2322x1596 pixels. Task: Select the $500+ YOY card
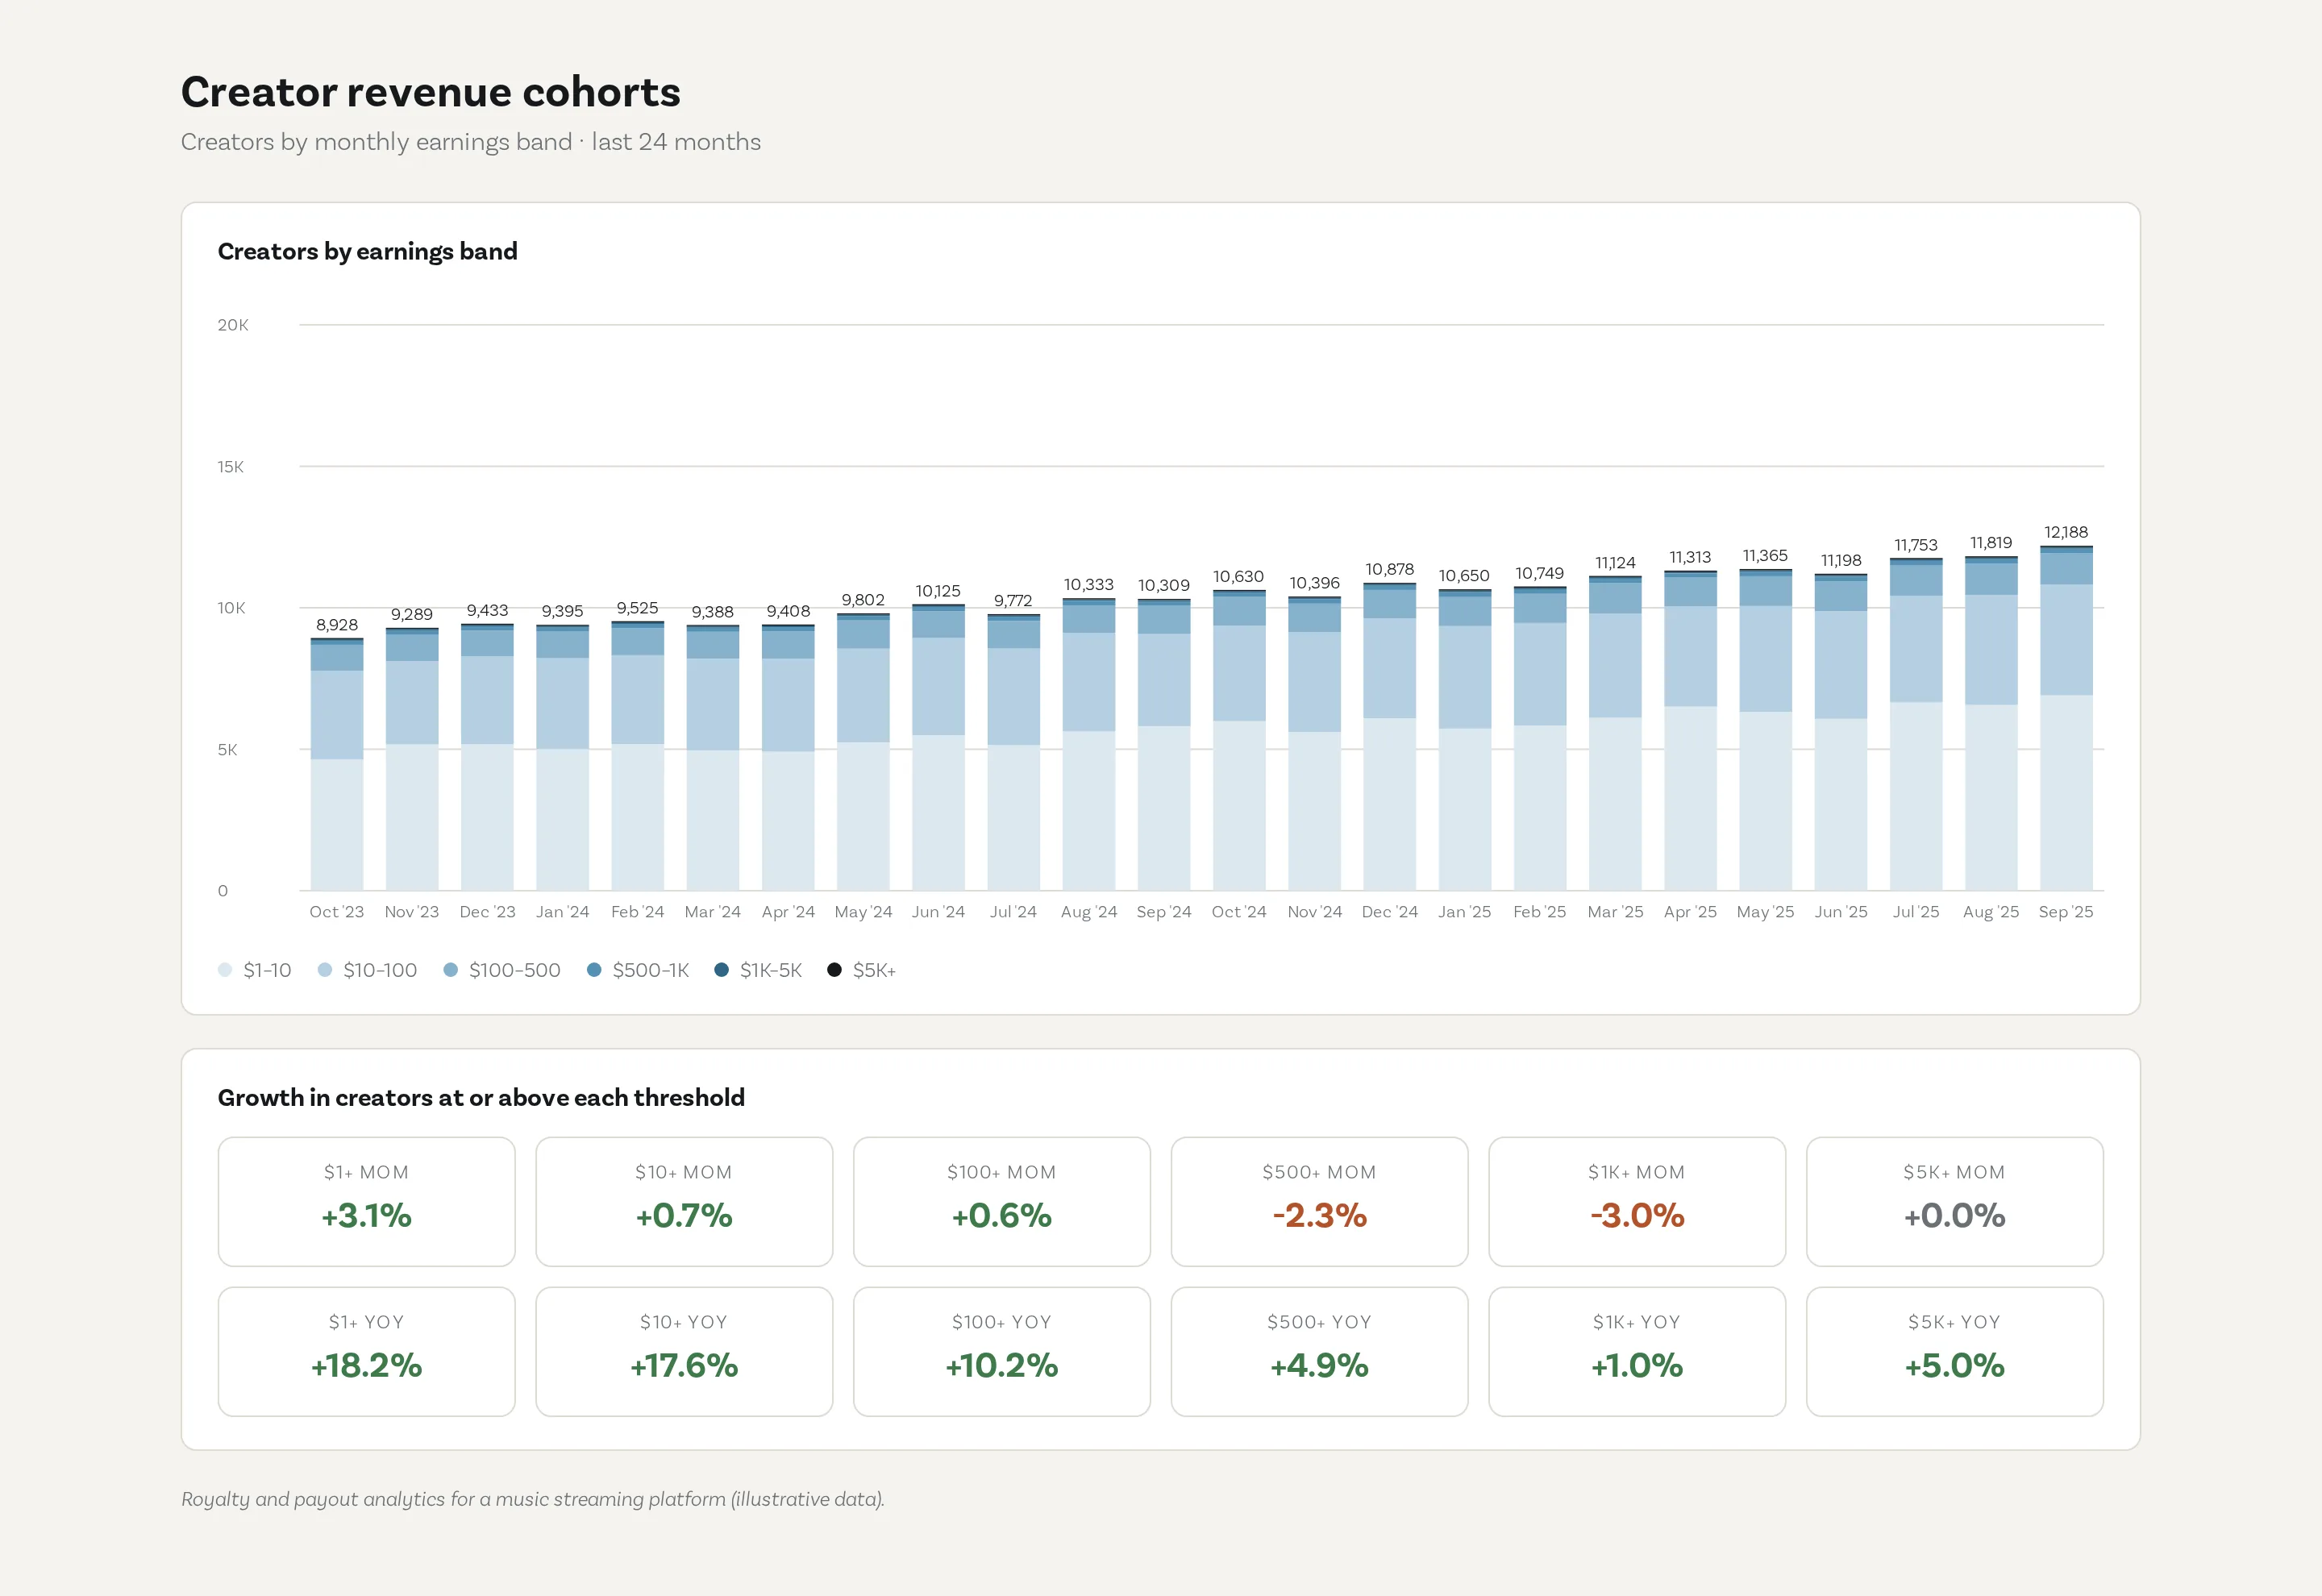[x=1319, y=1351]
